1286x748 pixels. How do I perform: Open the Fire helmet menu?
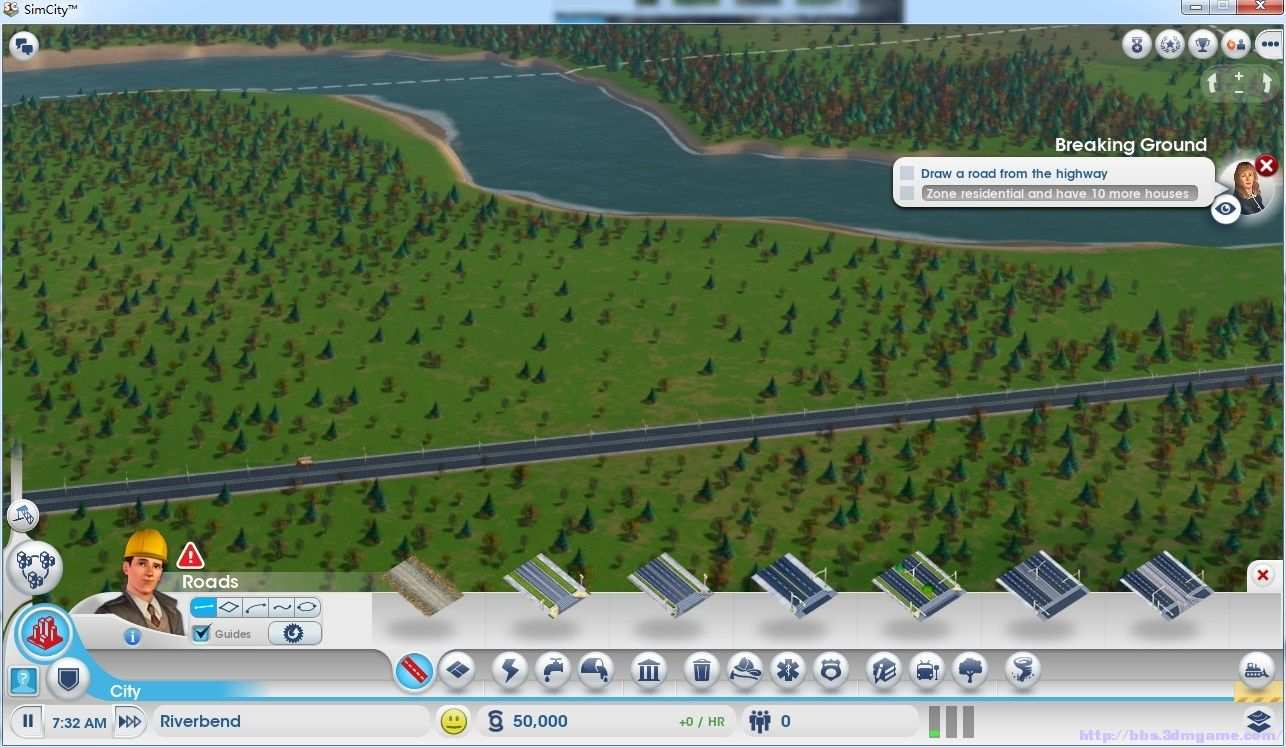point(745,670)
